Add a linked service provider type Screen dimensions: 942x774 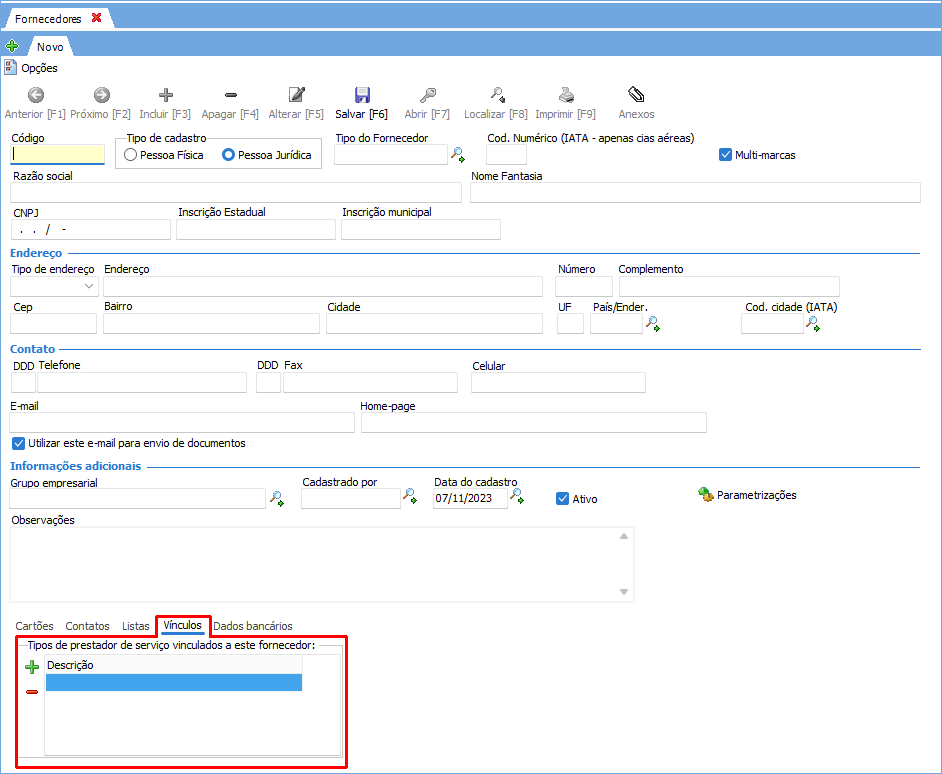tap(32, 666)
